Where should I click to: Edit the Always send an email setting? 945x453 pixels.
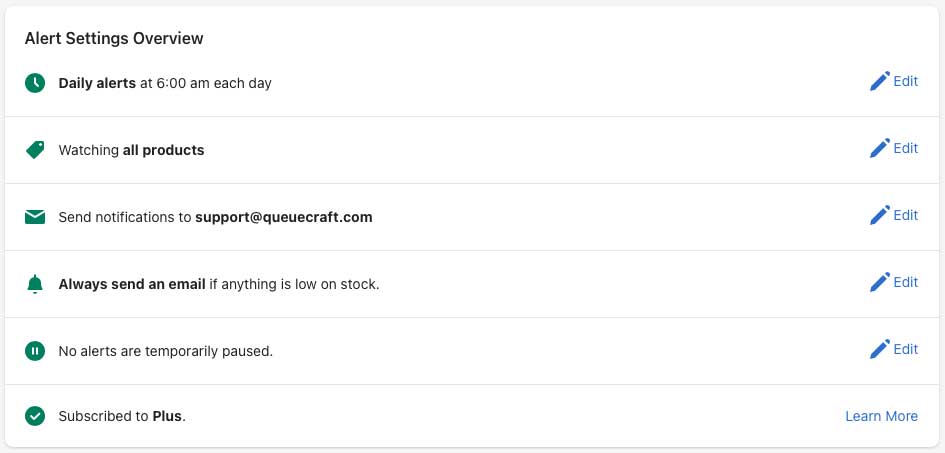pyautogui.click(x=894, y=282)
